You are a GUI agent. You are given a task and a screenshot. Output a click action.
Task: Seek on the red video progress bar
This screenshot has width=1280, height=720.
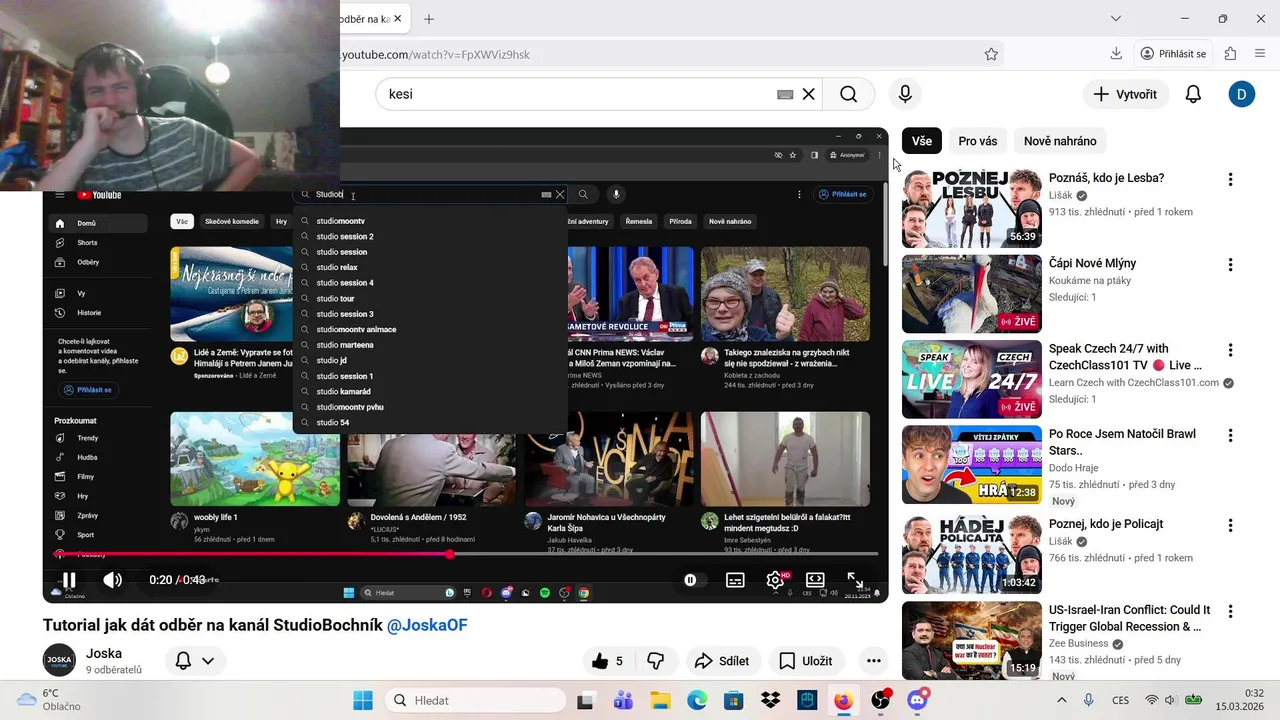(466, 554)
